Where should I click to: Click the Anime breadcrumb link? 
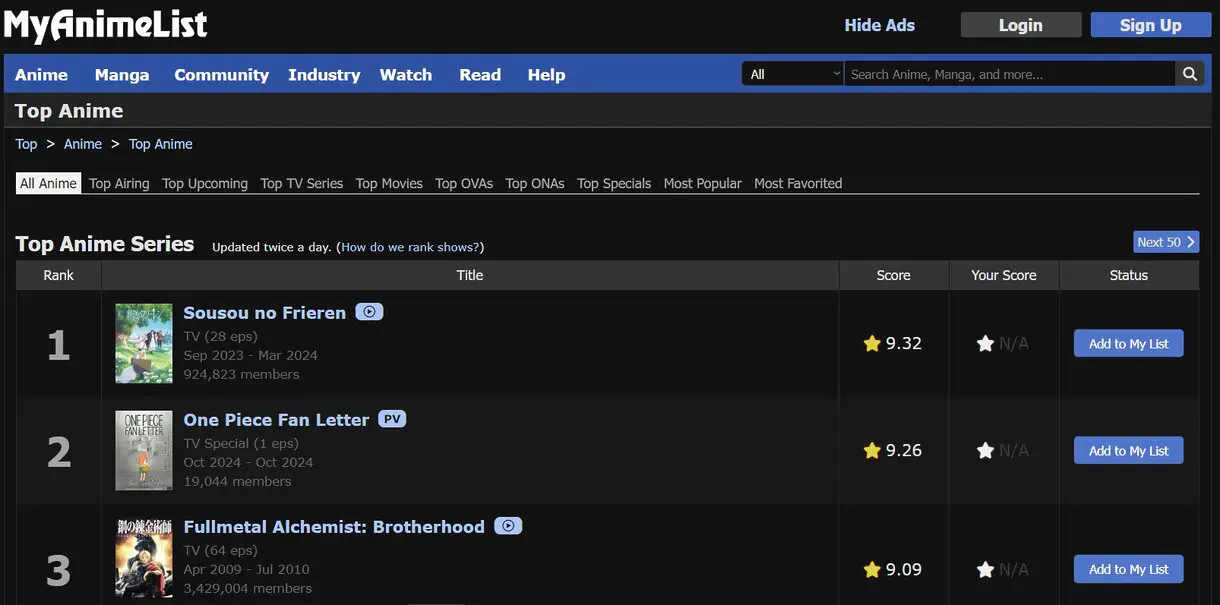[83, 144]
